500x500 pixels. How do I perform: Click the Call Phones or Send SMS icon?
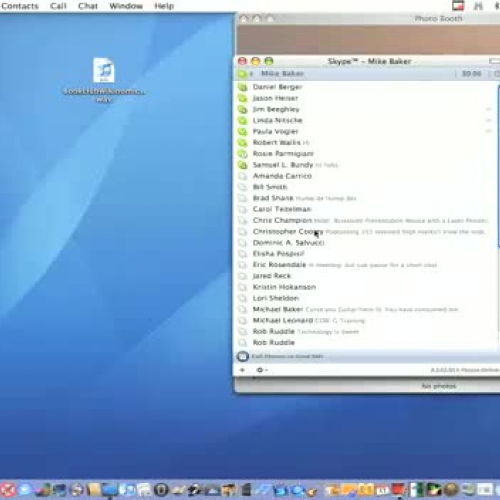point(243,356)
